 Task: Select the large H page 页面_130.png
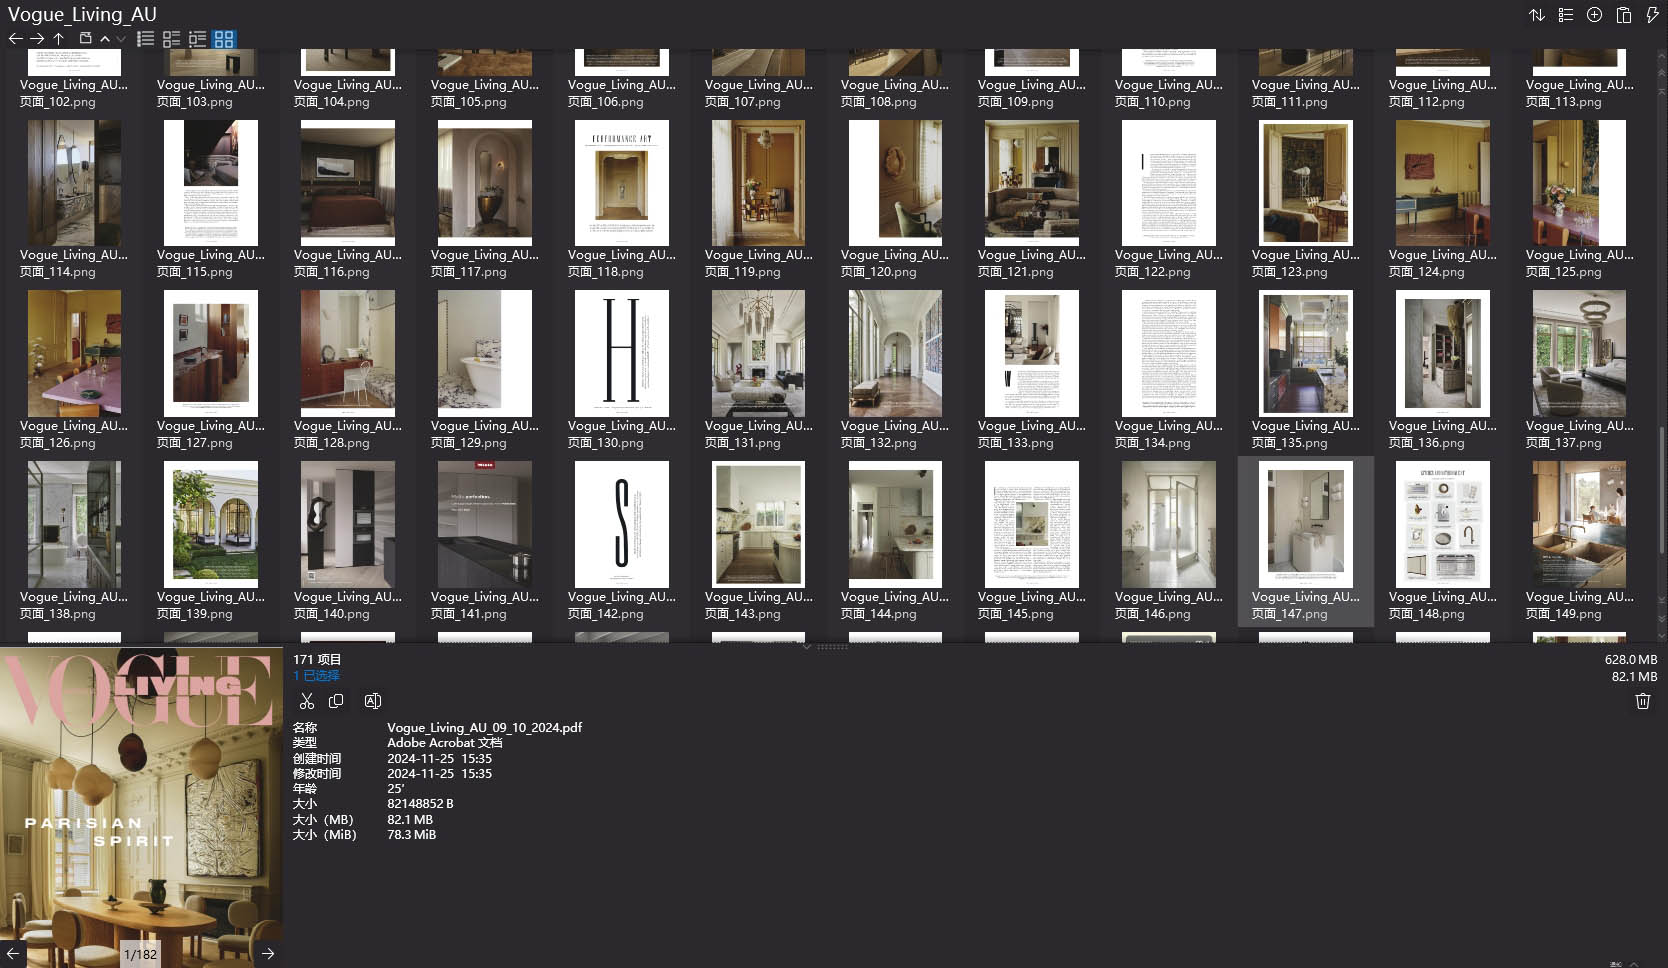click(622, 354)
